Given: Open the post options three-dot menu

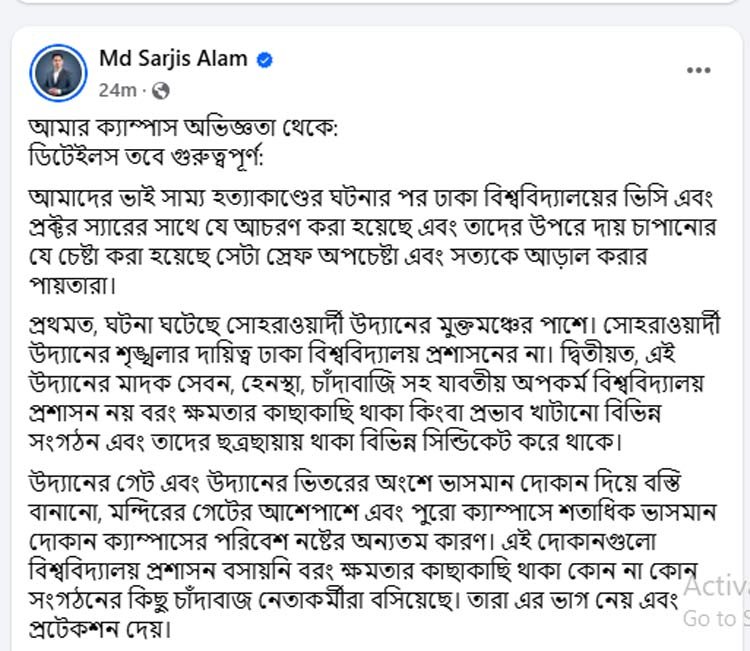Looking at the screenshot, I should 698,70.
